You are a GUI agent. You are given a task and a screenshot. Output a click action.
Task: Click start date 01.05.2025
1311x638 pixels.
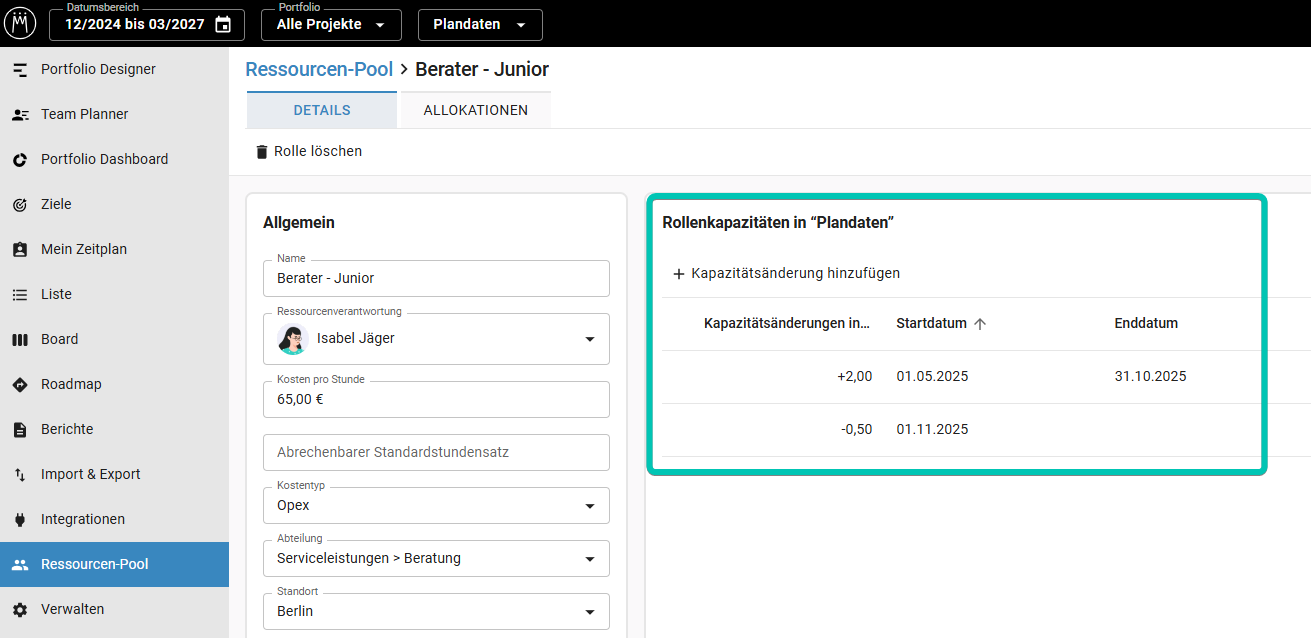tap(932, 377)
